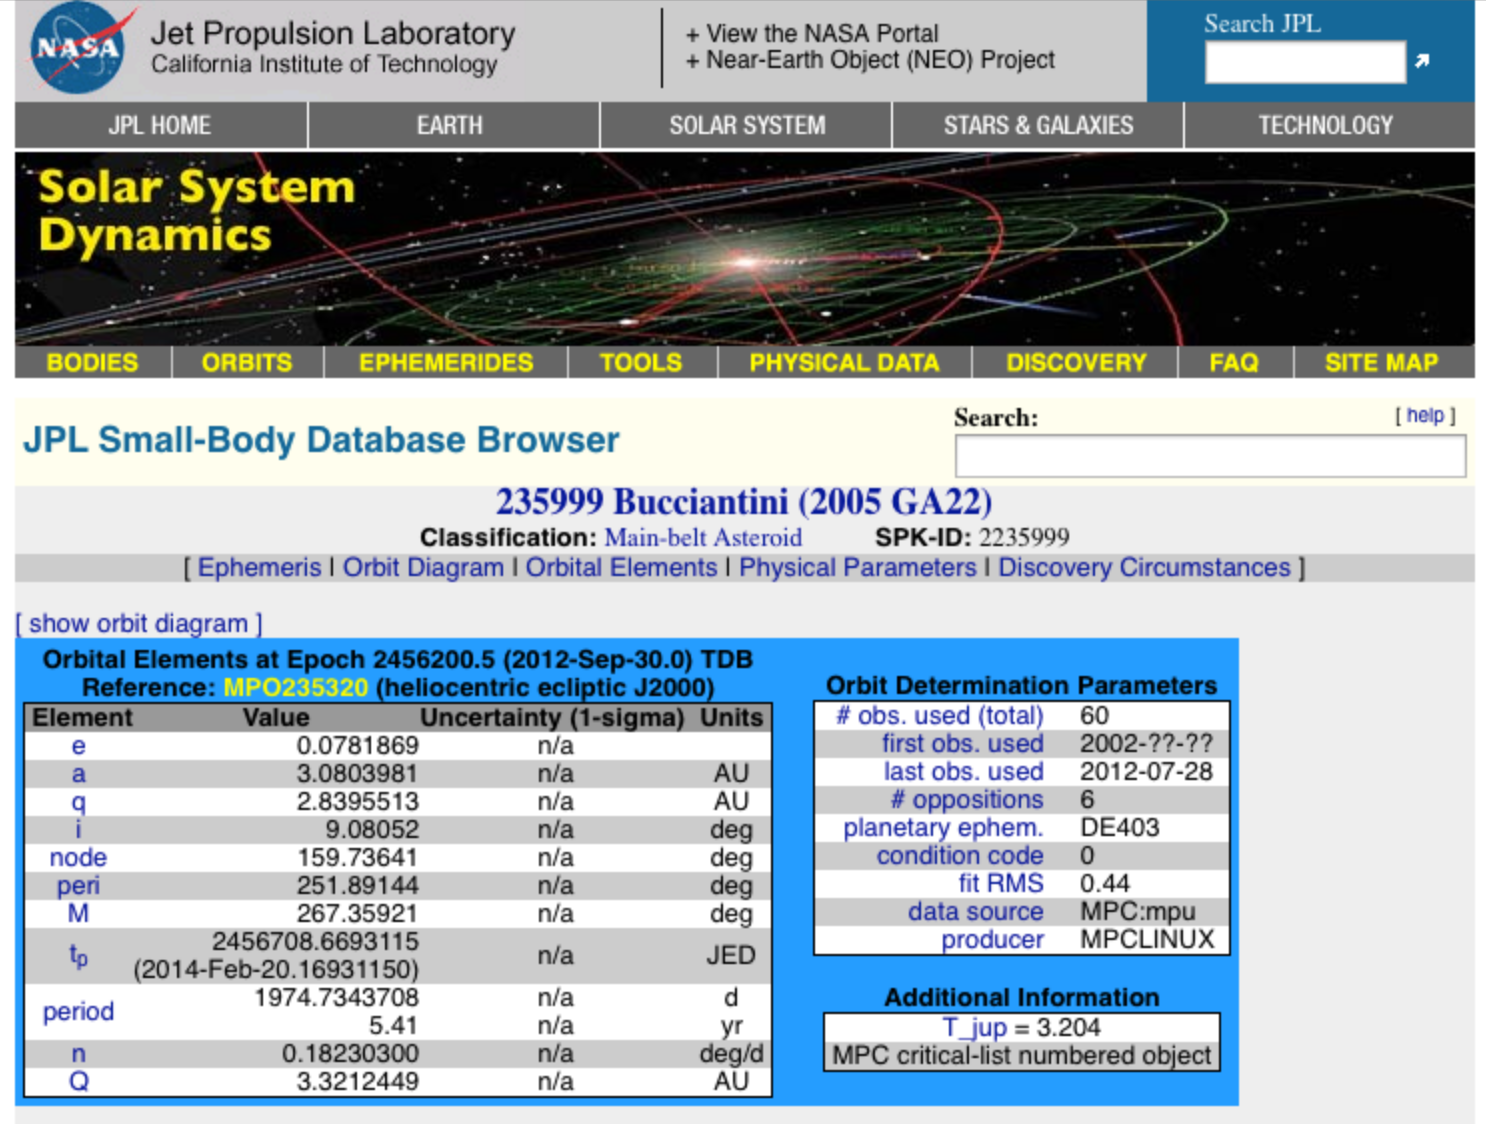Image resolution: width=1486 pixels, height=1124 pixels.
Task: Open 'planetary ephem.' parameter link
Action: pos(943,828)
